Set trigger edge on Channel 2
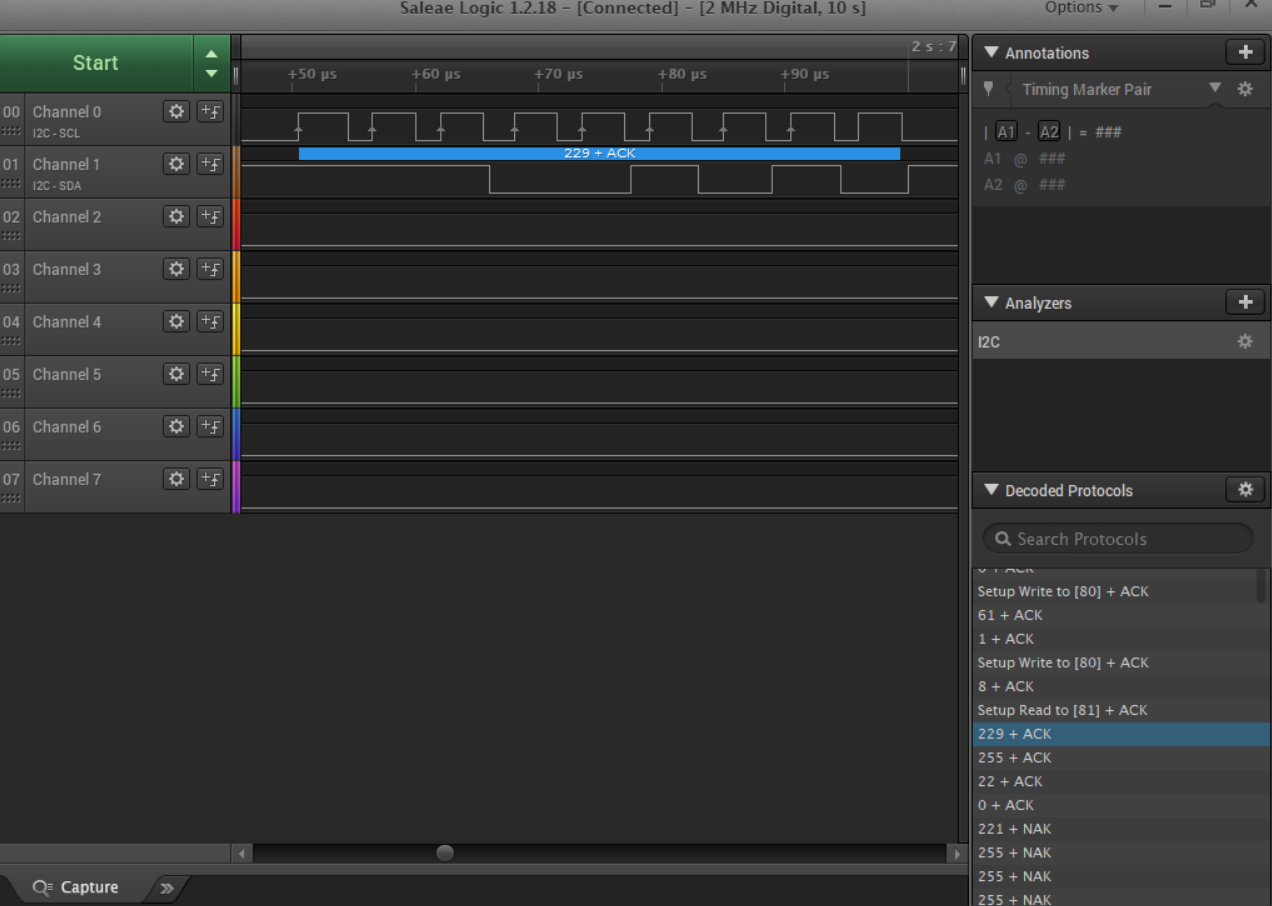This screenshot has height=906, width=1272. [x=210, y=216]
